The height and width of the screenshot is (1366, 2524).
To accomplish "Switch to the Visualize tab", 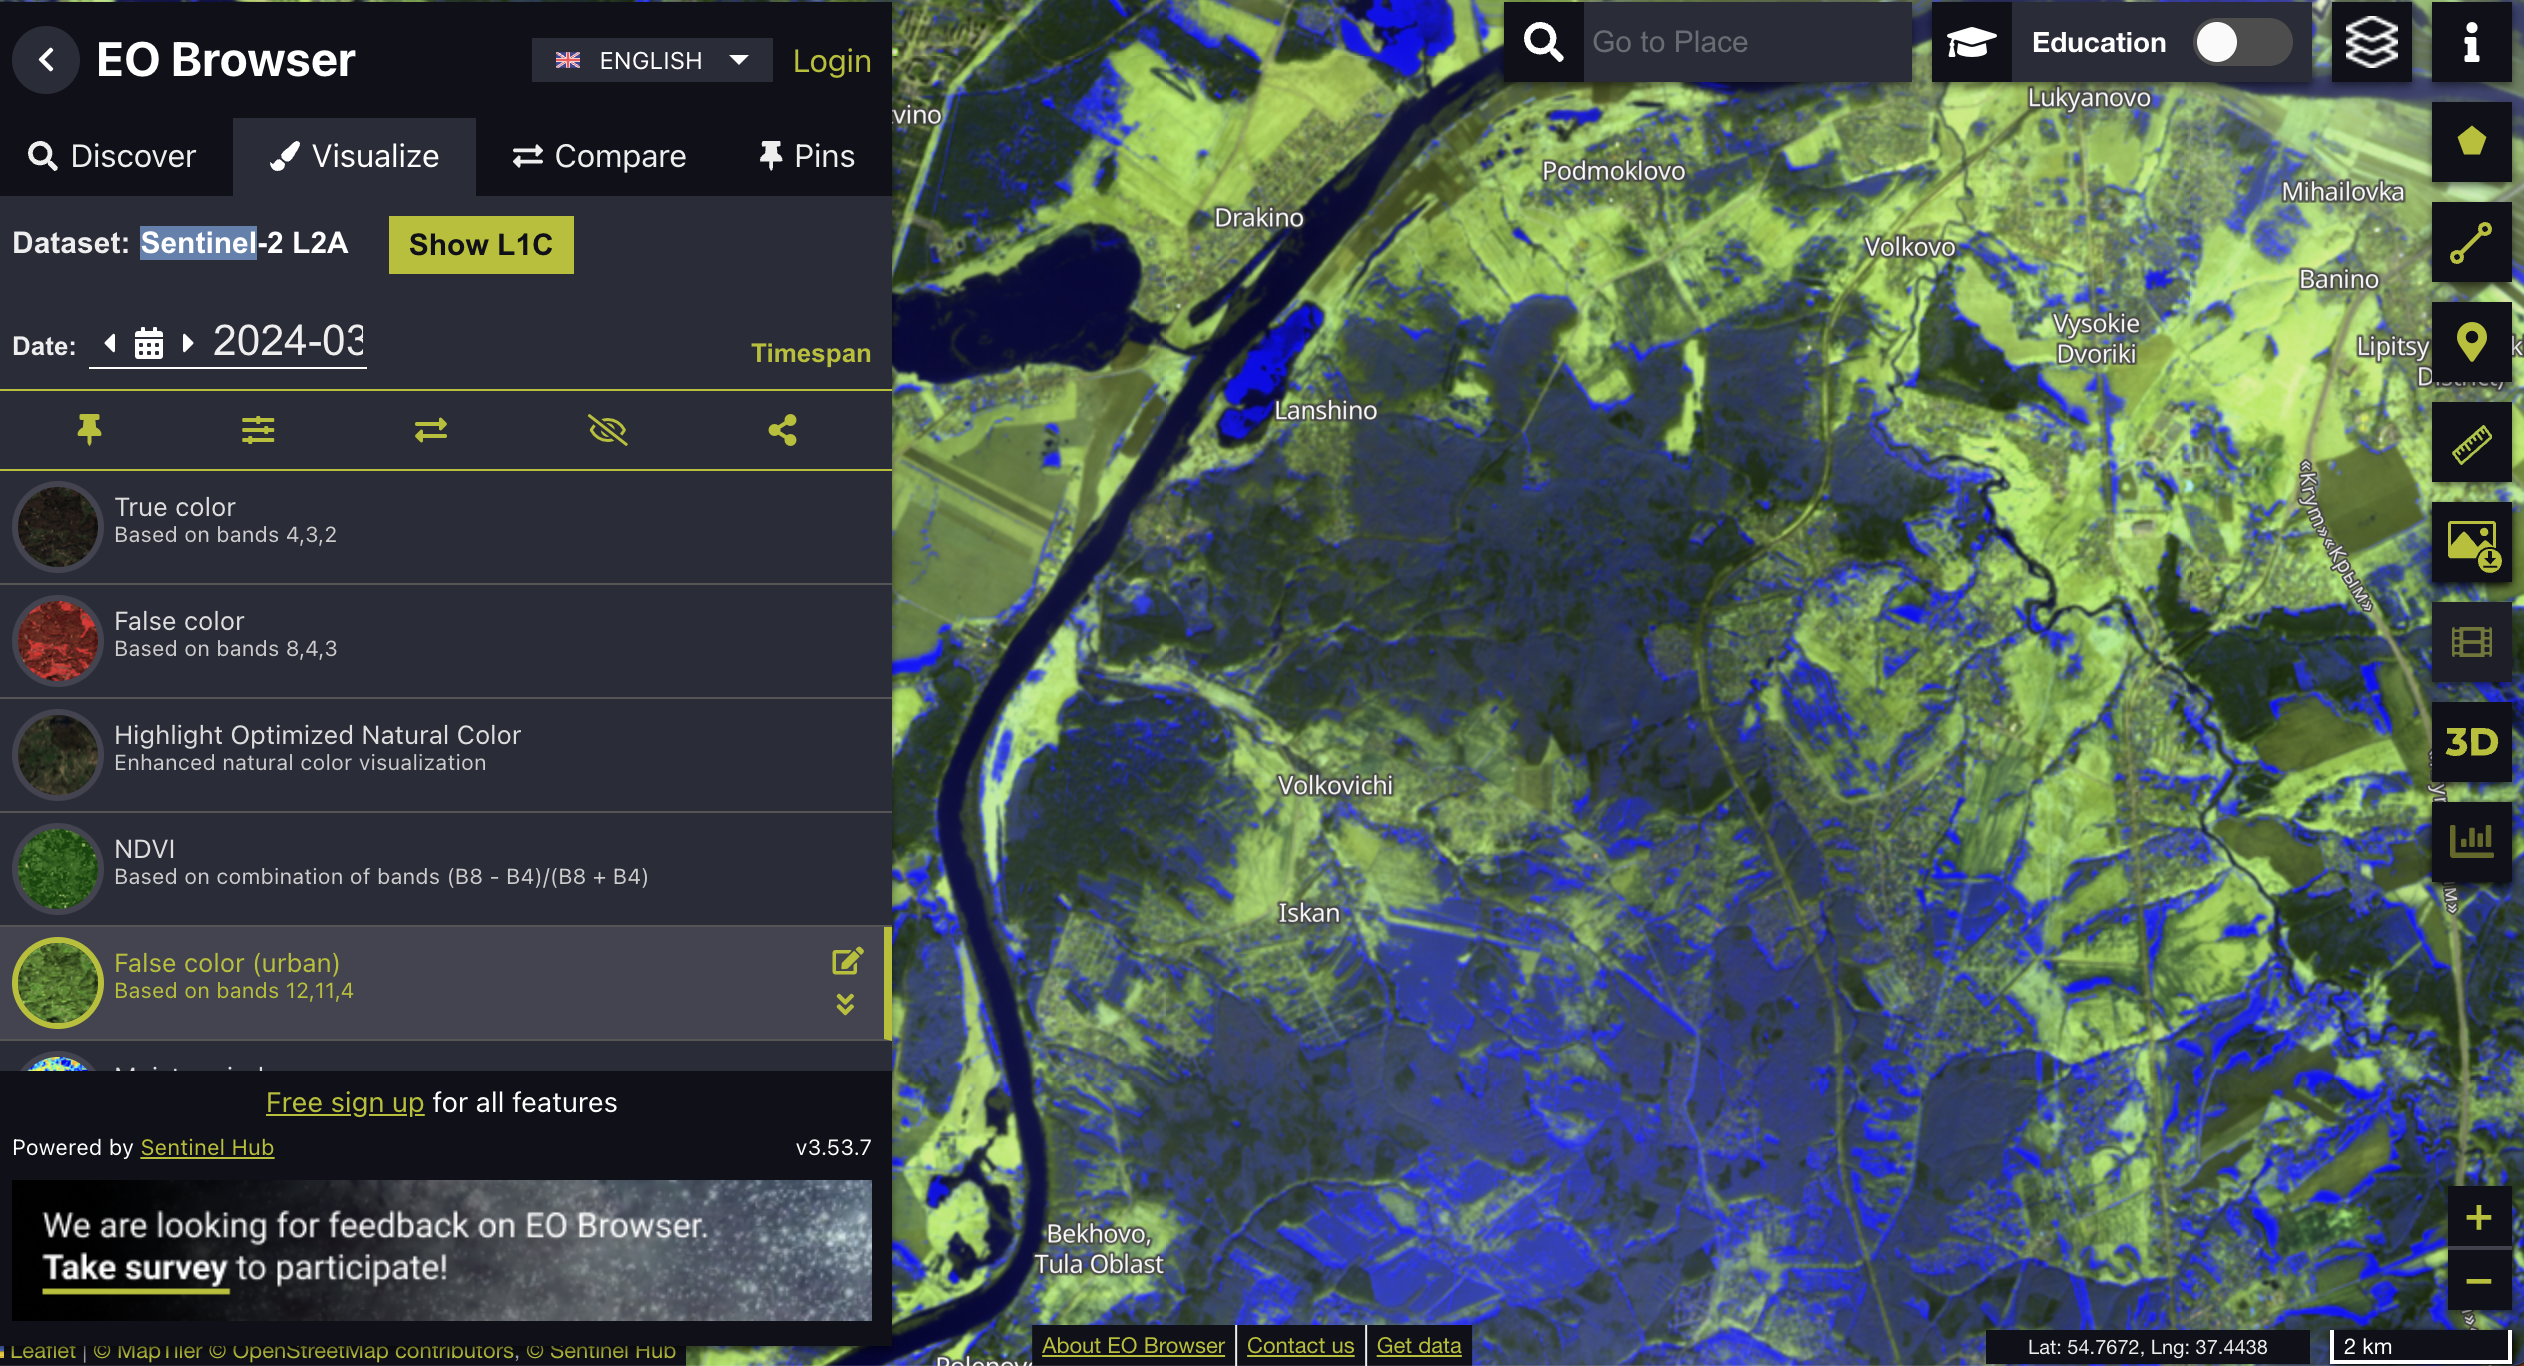I will point(354,156).
